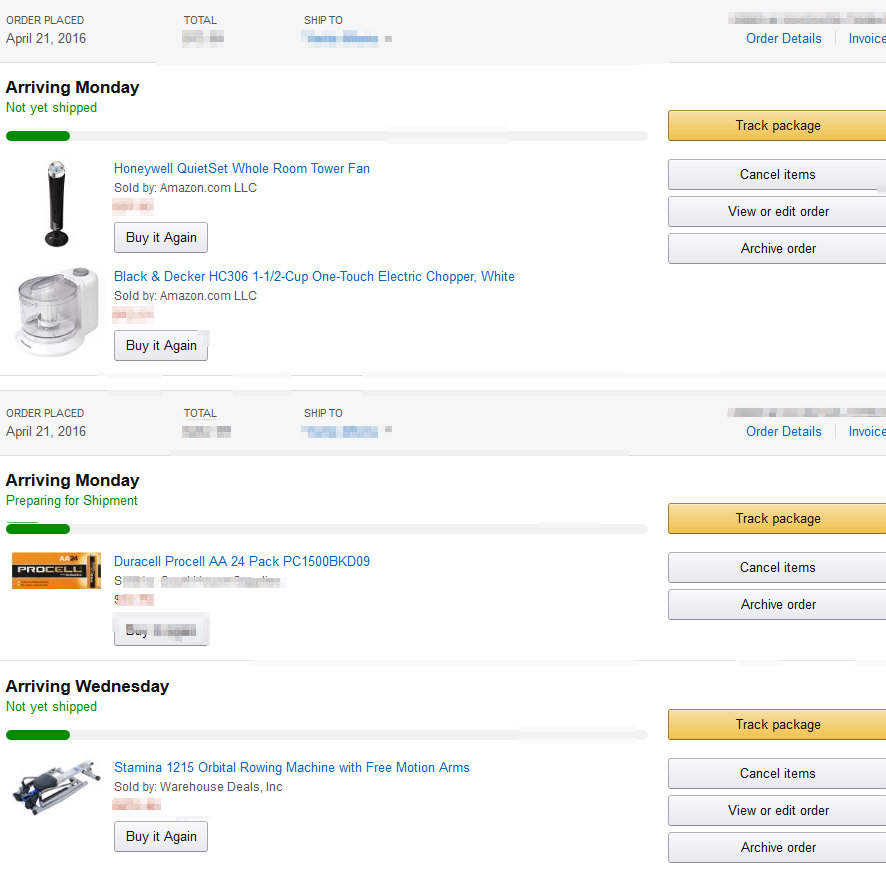Screen dimensions: 886x872
Task: Open Duracell Procell AA 24 Pack link
Action: [242, 561]
